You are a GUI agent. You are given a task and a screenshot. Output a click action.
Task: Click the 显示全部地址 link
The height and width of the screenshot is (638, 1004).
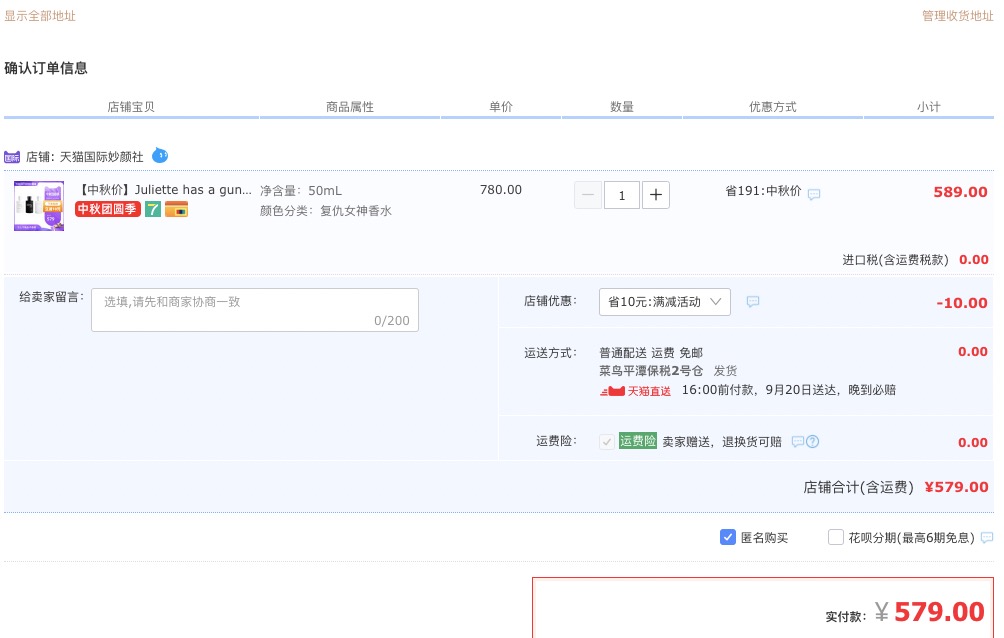[40, 15]
